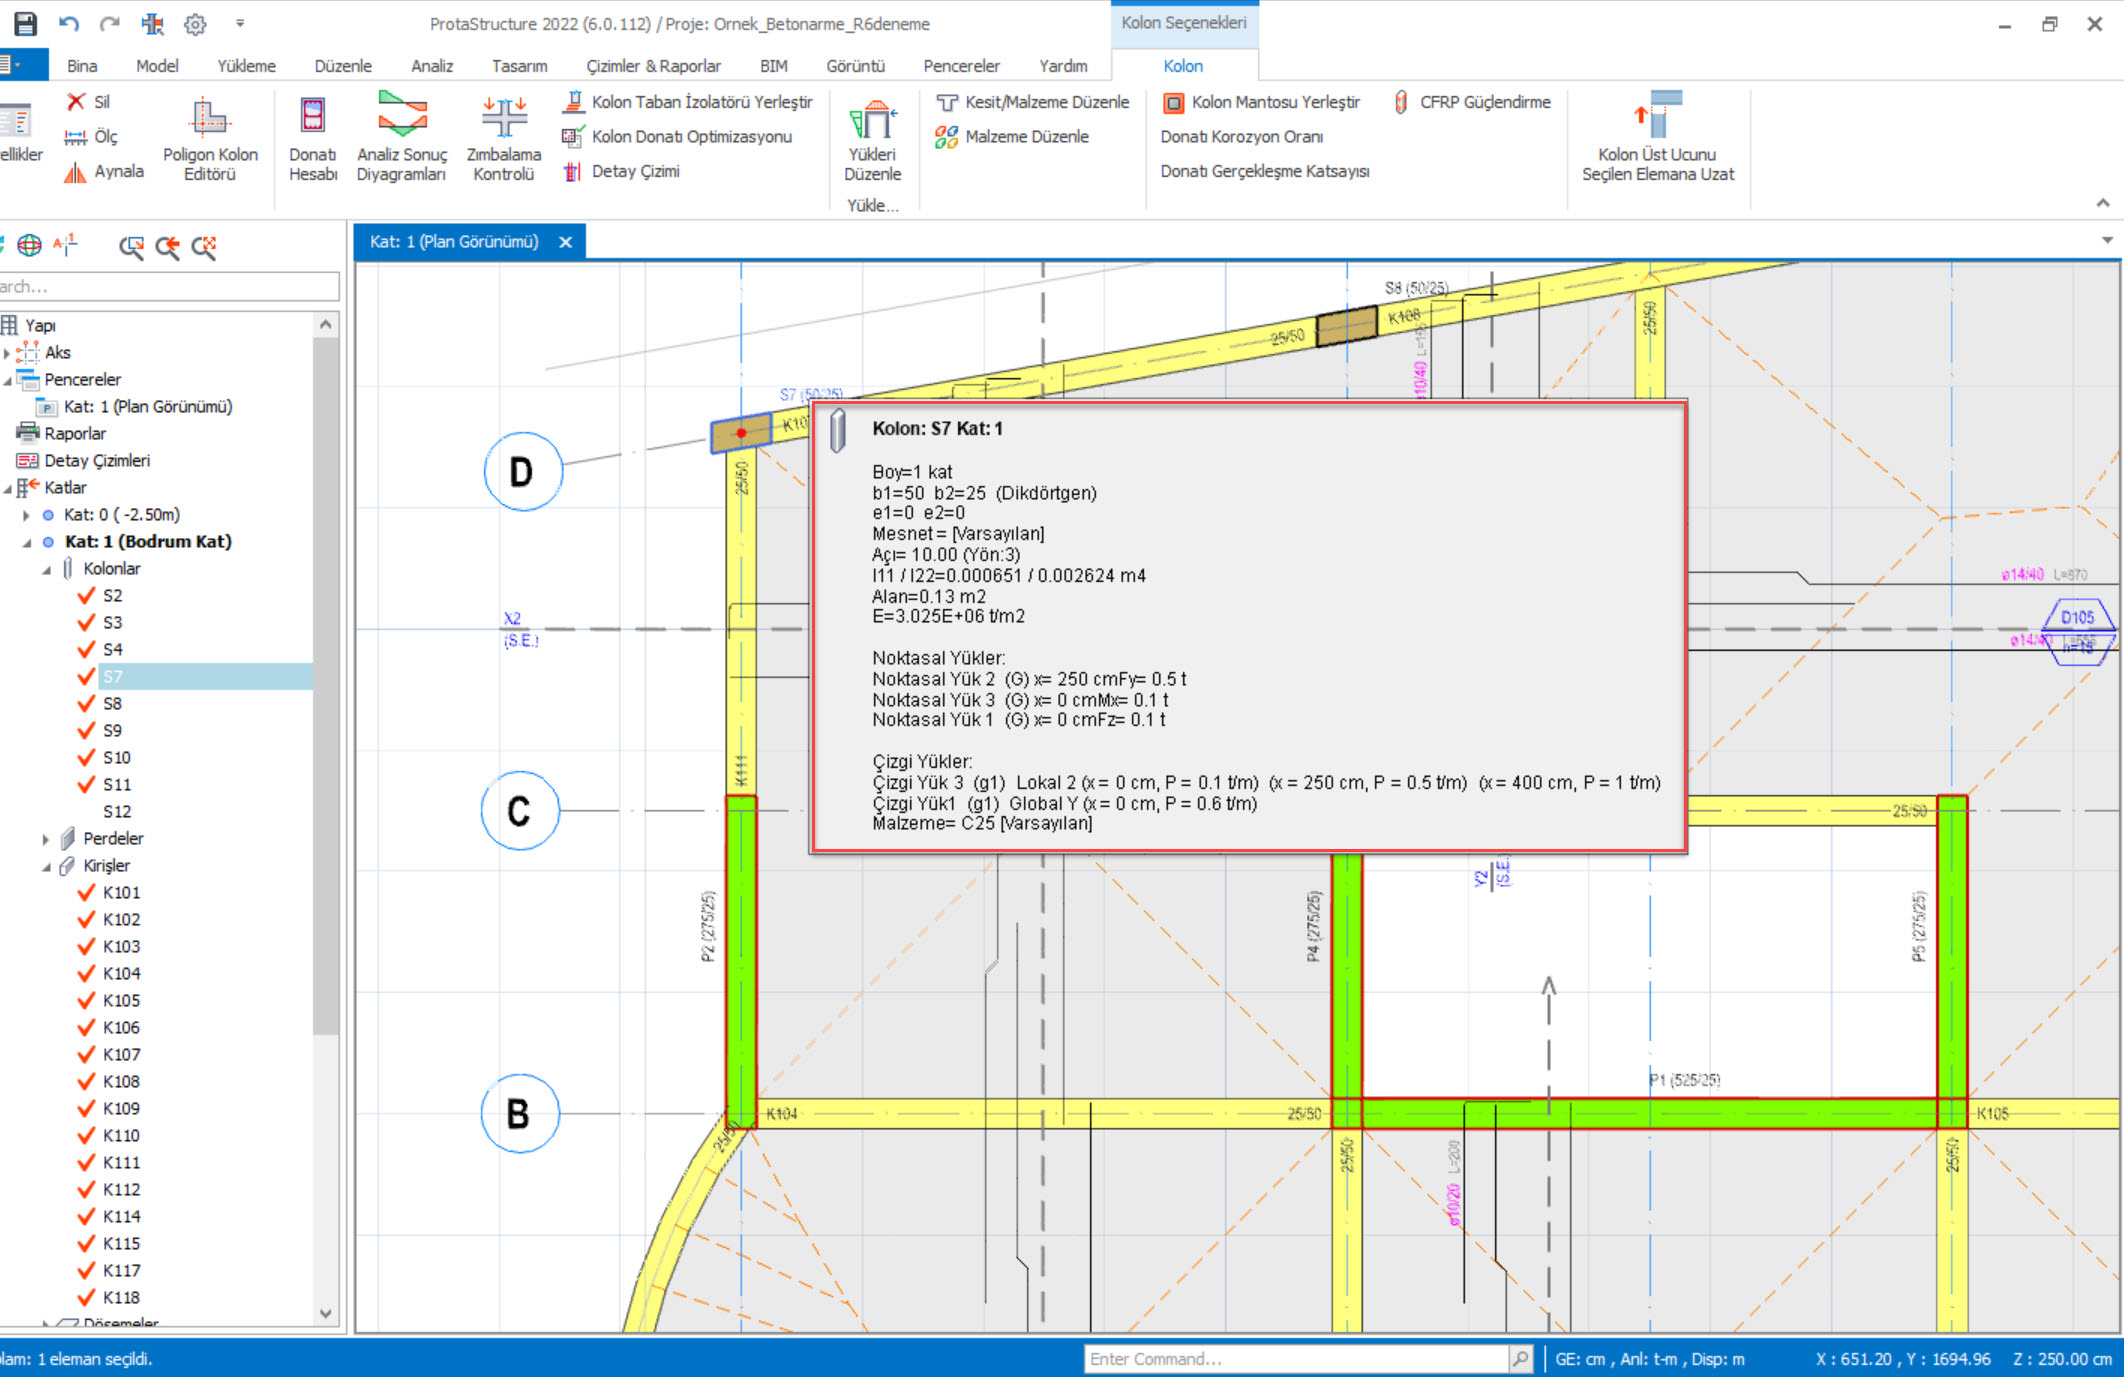Toggle the check mark of column S2
Image resolution: width=2124 pixels, height=1377 pixels.
[86, 595]
